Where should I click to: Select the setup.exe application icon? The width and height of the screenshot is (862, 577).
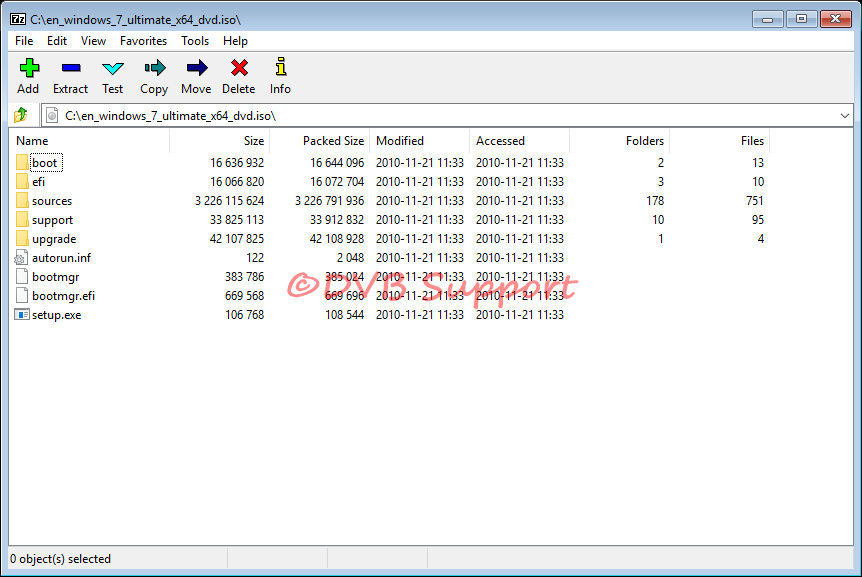click(22, 314)
